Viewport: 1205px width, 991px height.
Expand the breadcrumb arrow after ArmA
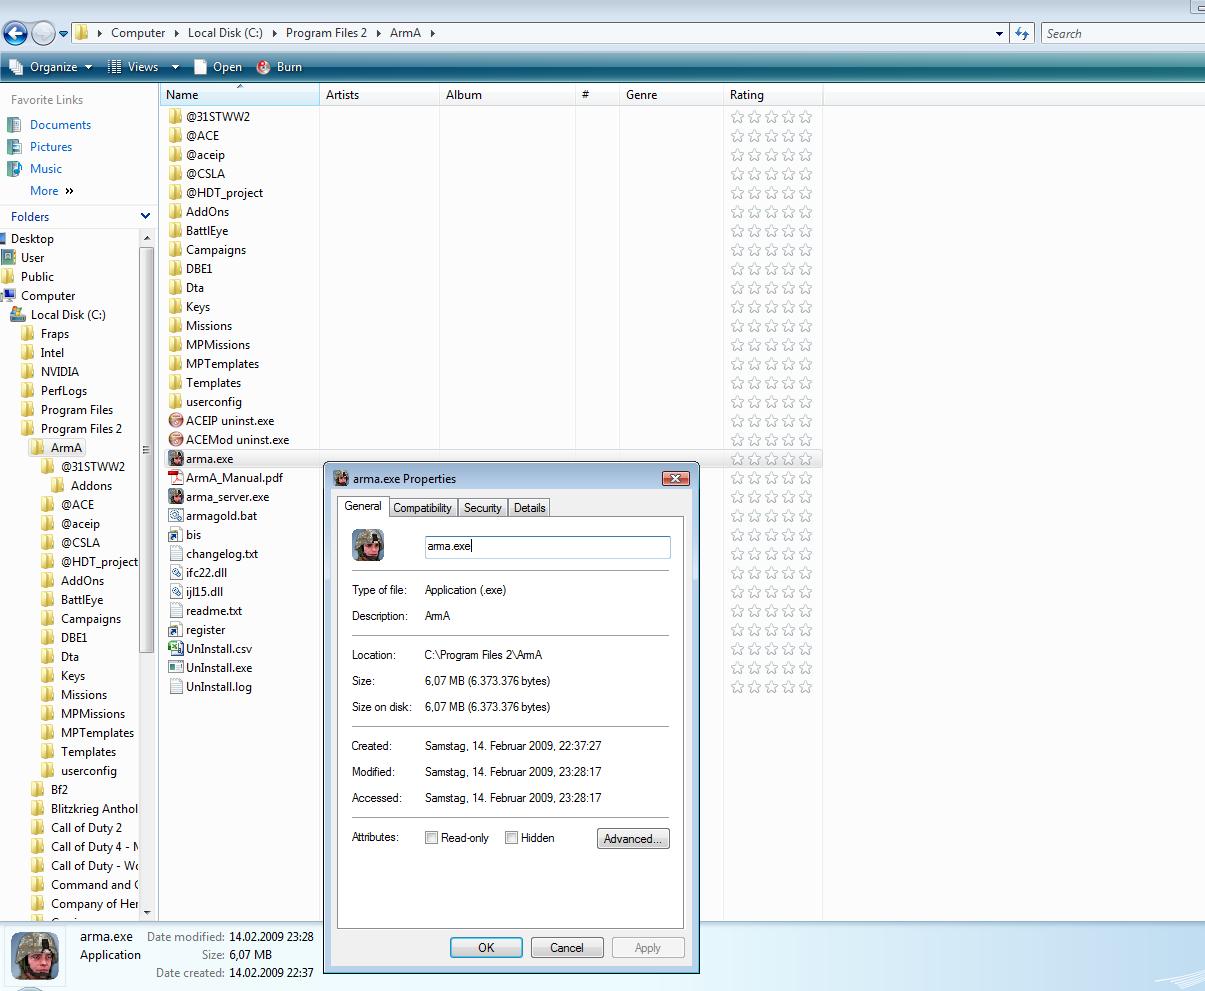433,33
